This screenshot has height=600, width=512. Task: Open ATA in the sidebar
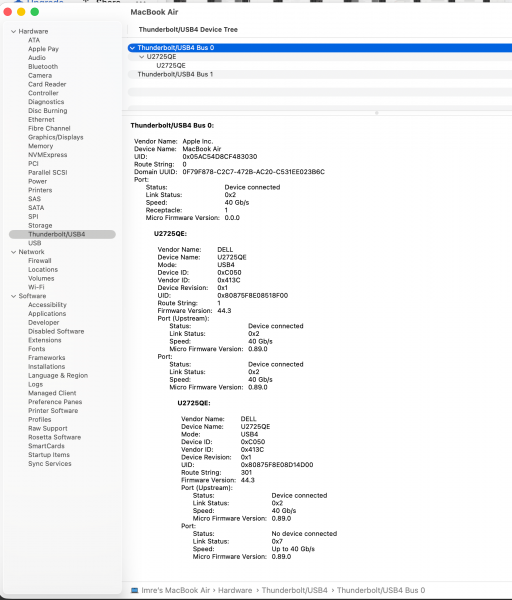pos(34,40)
